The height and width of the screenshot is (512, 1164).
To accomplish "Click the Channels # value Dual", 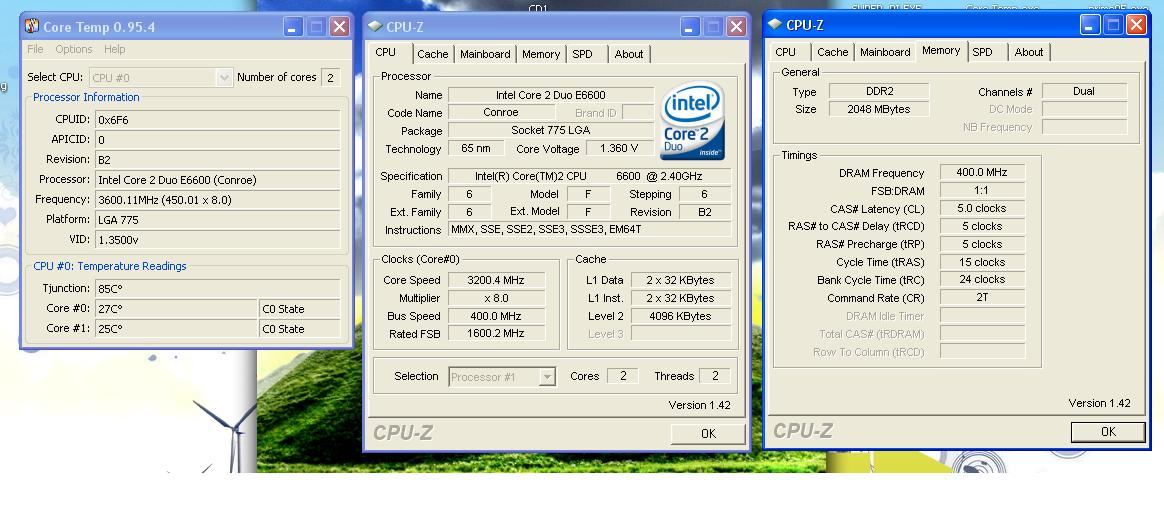I will (x=1085, y=91).
